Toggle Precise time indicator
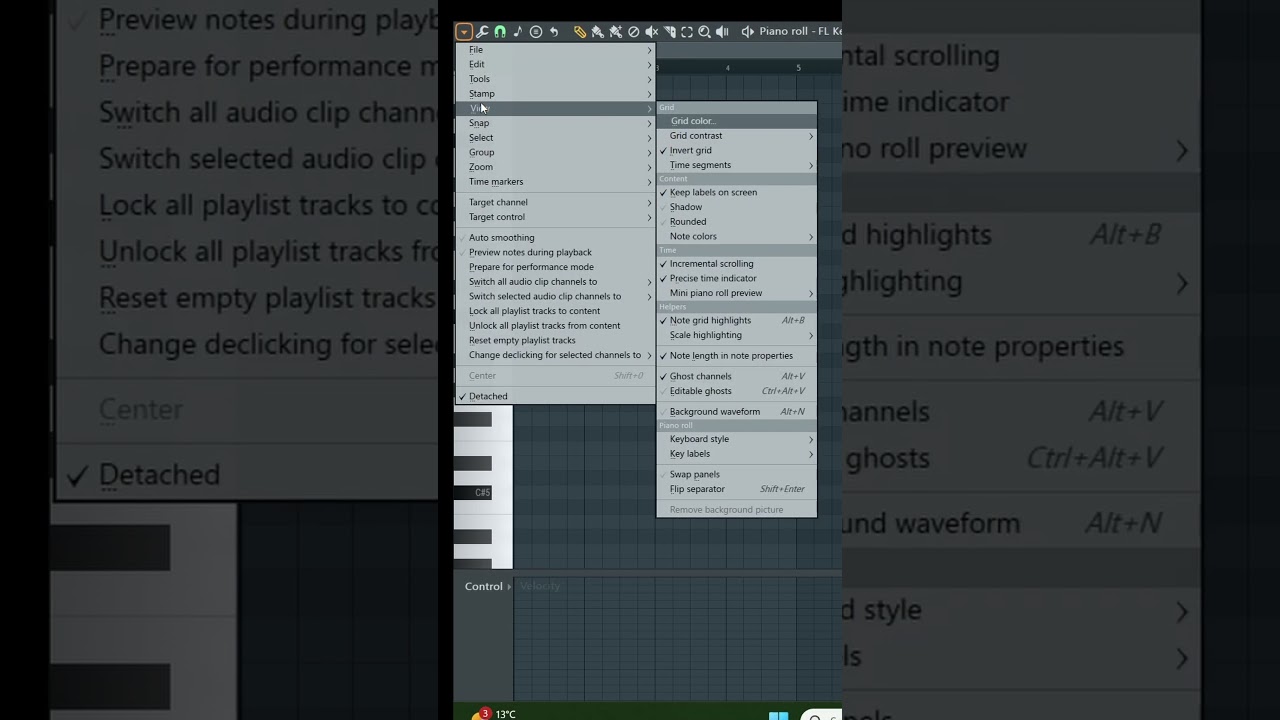This screenshot has width=1280, height=720. (x=736, y=278)
